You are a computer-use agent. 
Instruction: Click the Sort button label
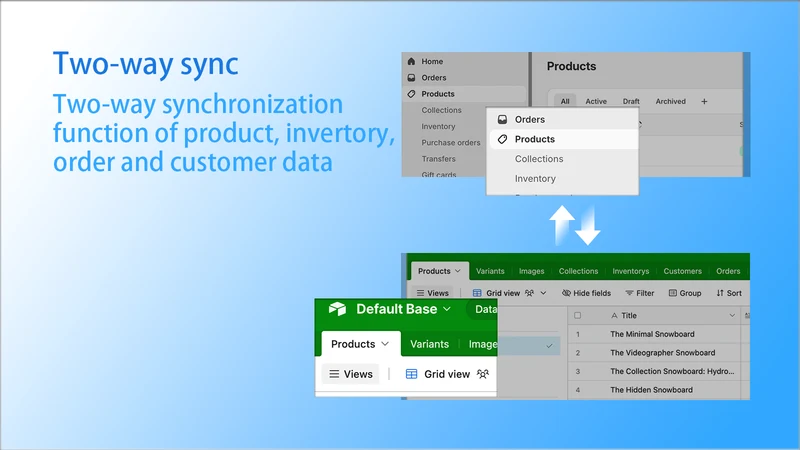coord(734,293)
